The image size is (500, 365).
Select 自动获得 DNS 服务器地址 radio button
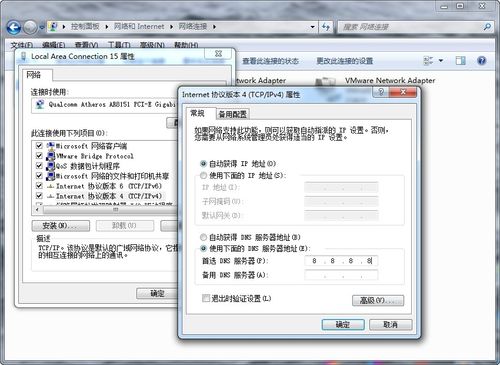[x=203, y=237]
